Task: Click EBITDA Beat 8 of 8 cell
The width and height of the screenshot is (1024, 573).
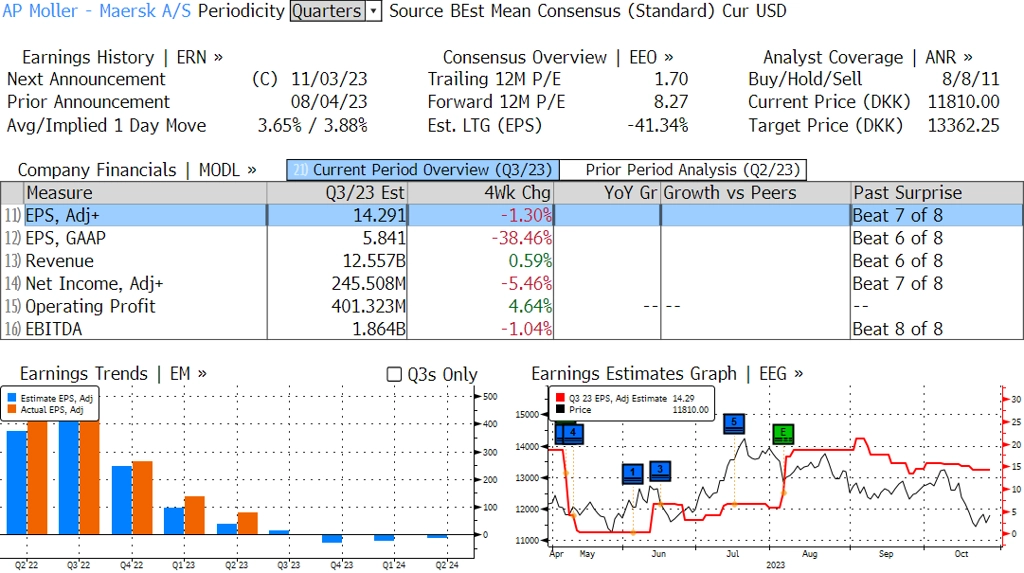Action: coord(937,329)
